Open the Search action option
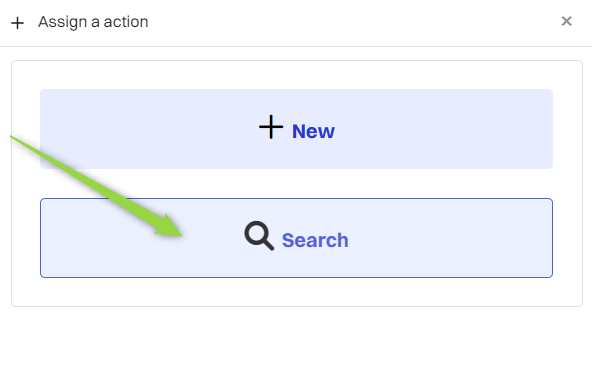Viewport: 592px width, 367px height. (x=296, y=238)
